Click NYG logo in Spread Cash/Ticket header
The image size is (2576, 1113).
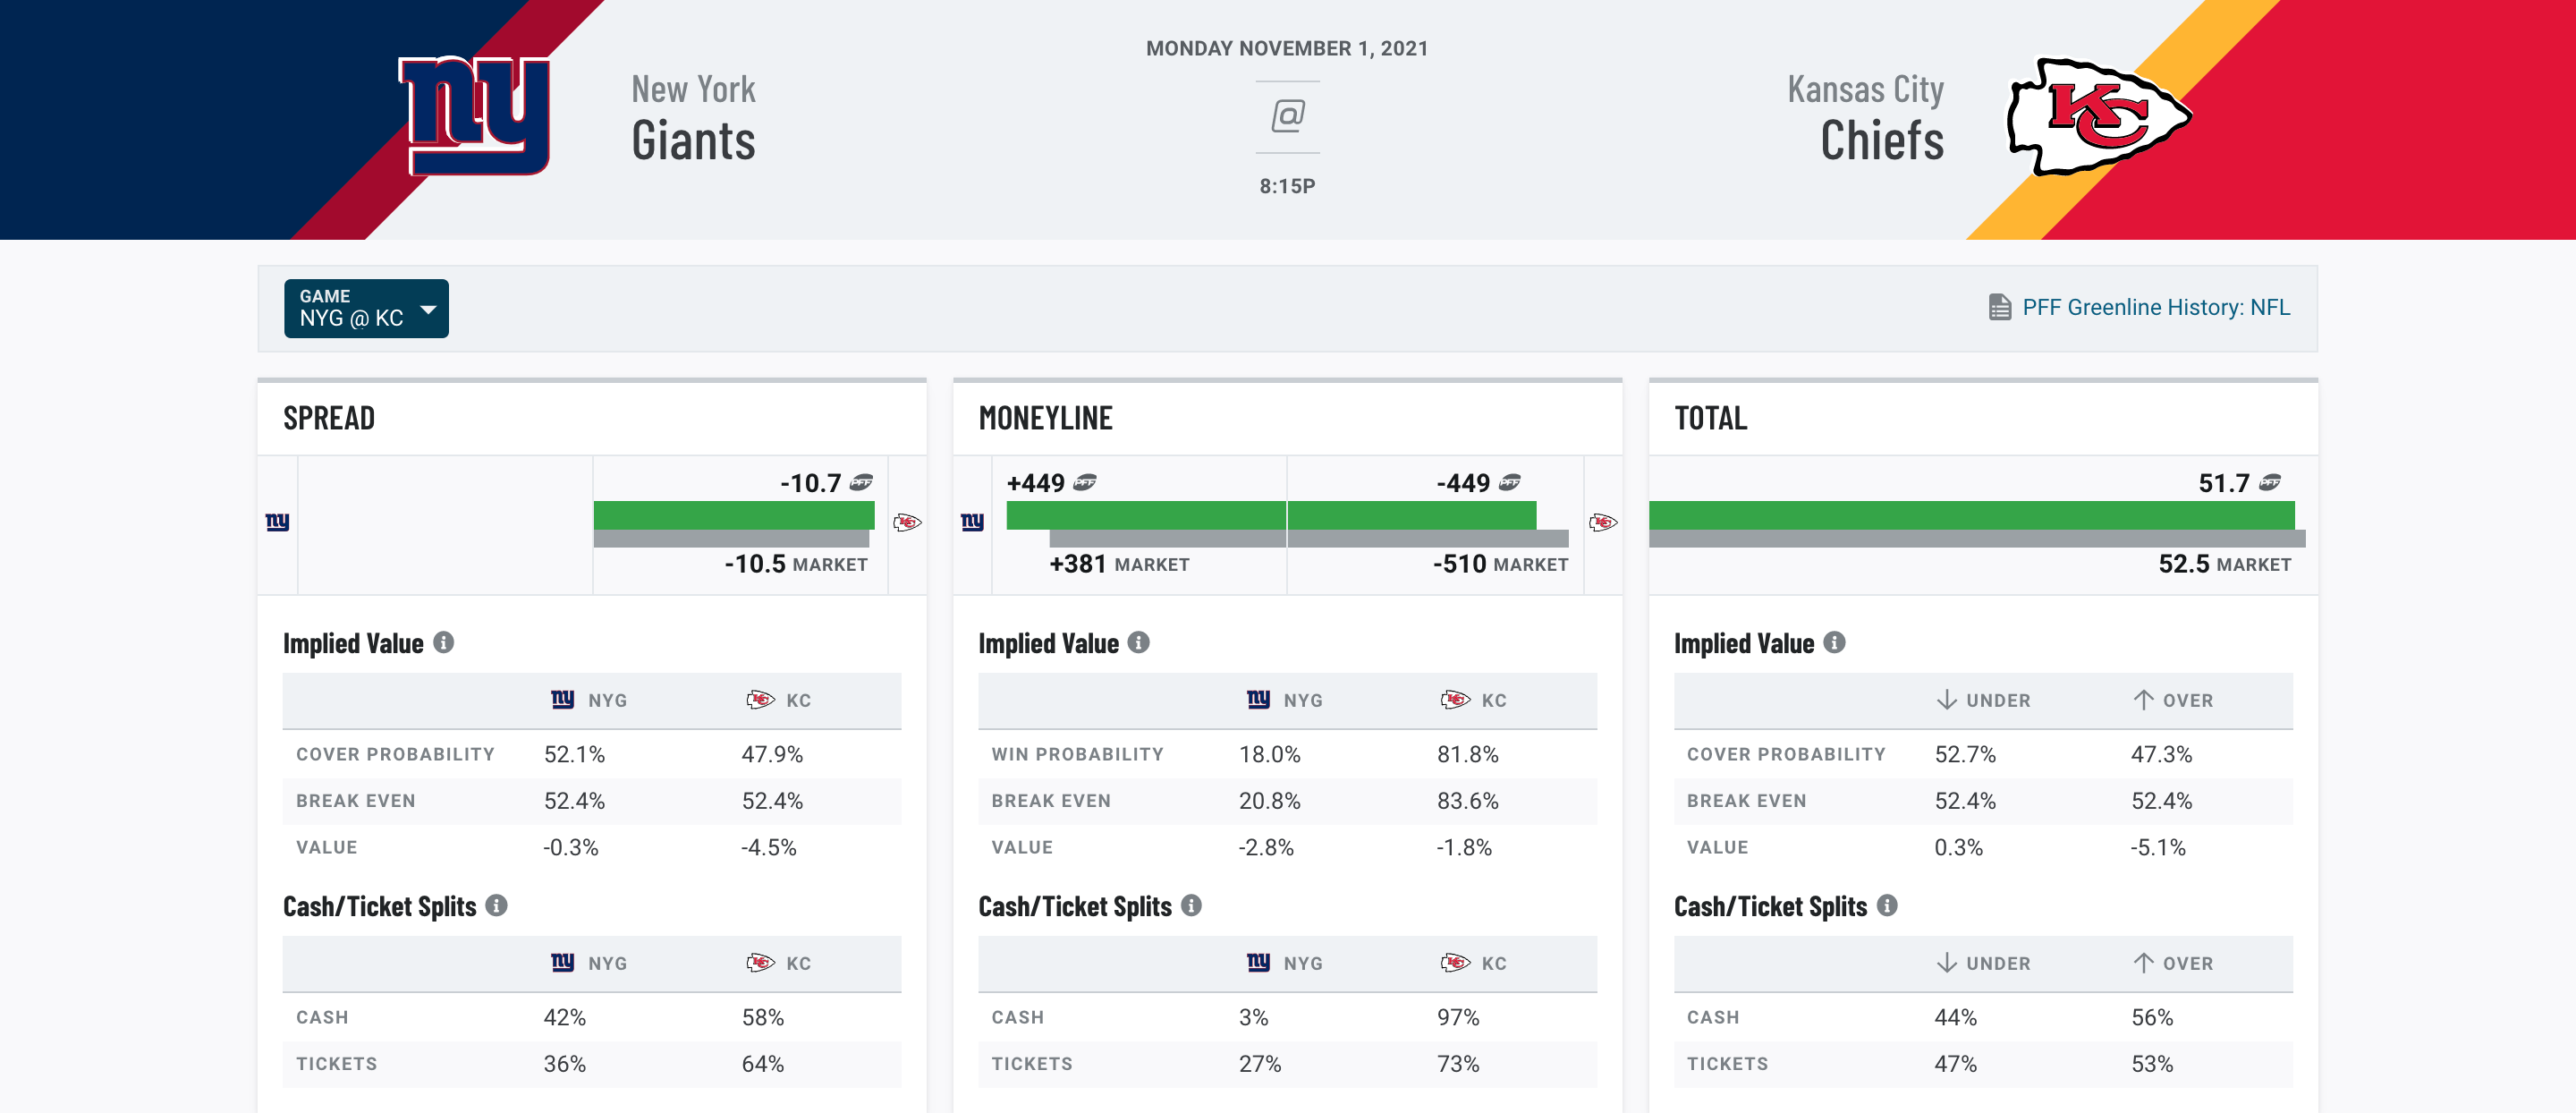click(563, 963)
